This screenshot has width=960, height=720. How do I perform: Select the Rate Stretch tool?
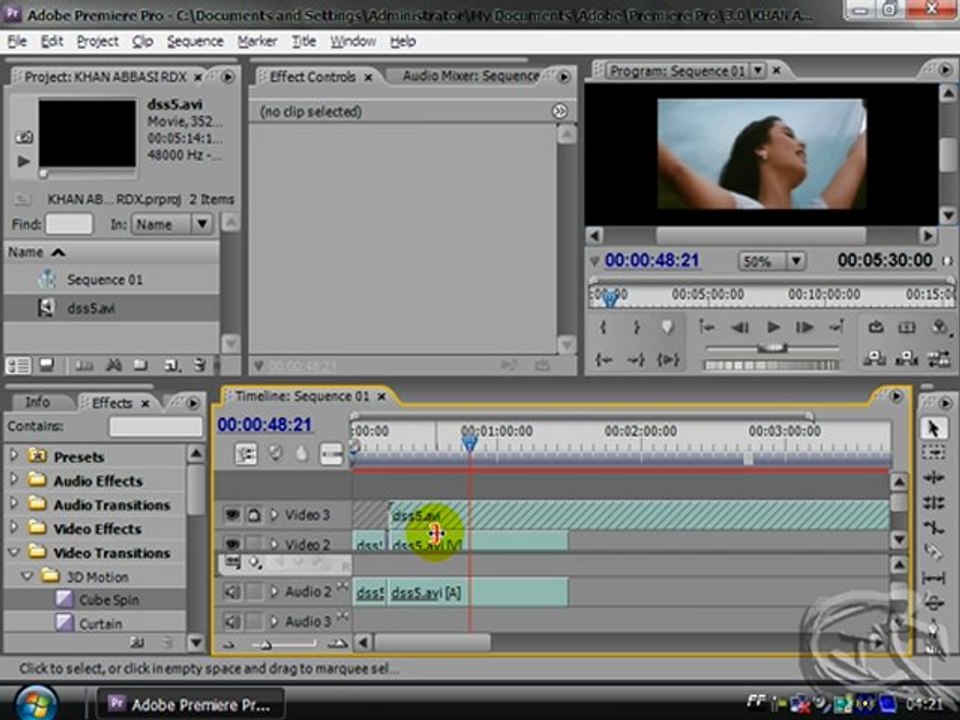pos(933,527)
